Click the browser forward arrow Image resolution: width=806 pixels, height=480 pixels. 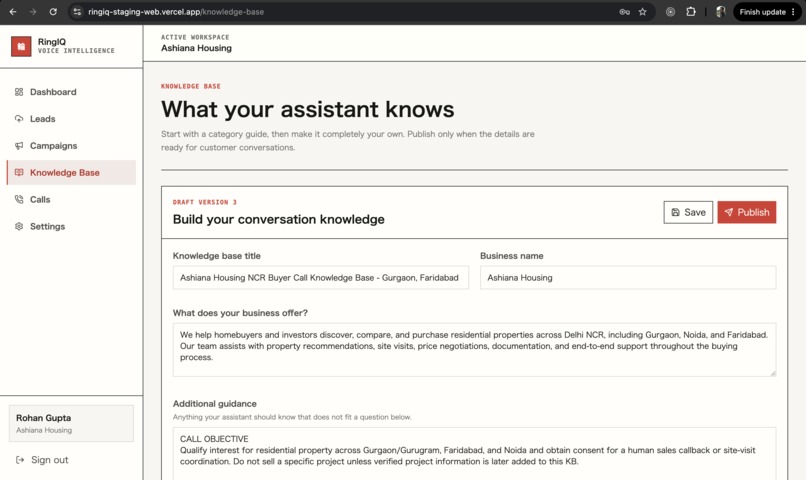click(x=33, y=12)
